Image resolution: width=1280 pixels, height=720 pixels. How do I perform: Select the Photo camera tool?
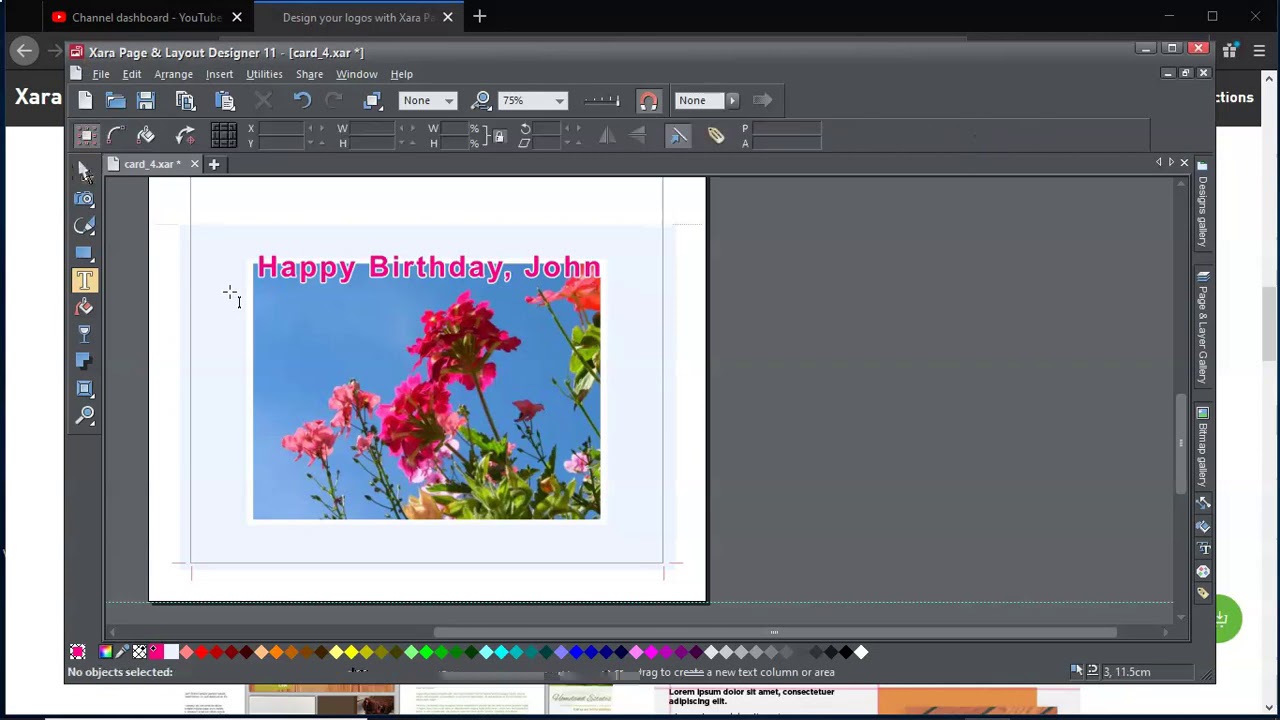85,199
